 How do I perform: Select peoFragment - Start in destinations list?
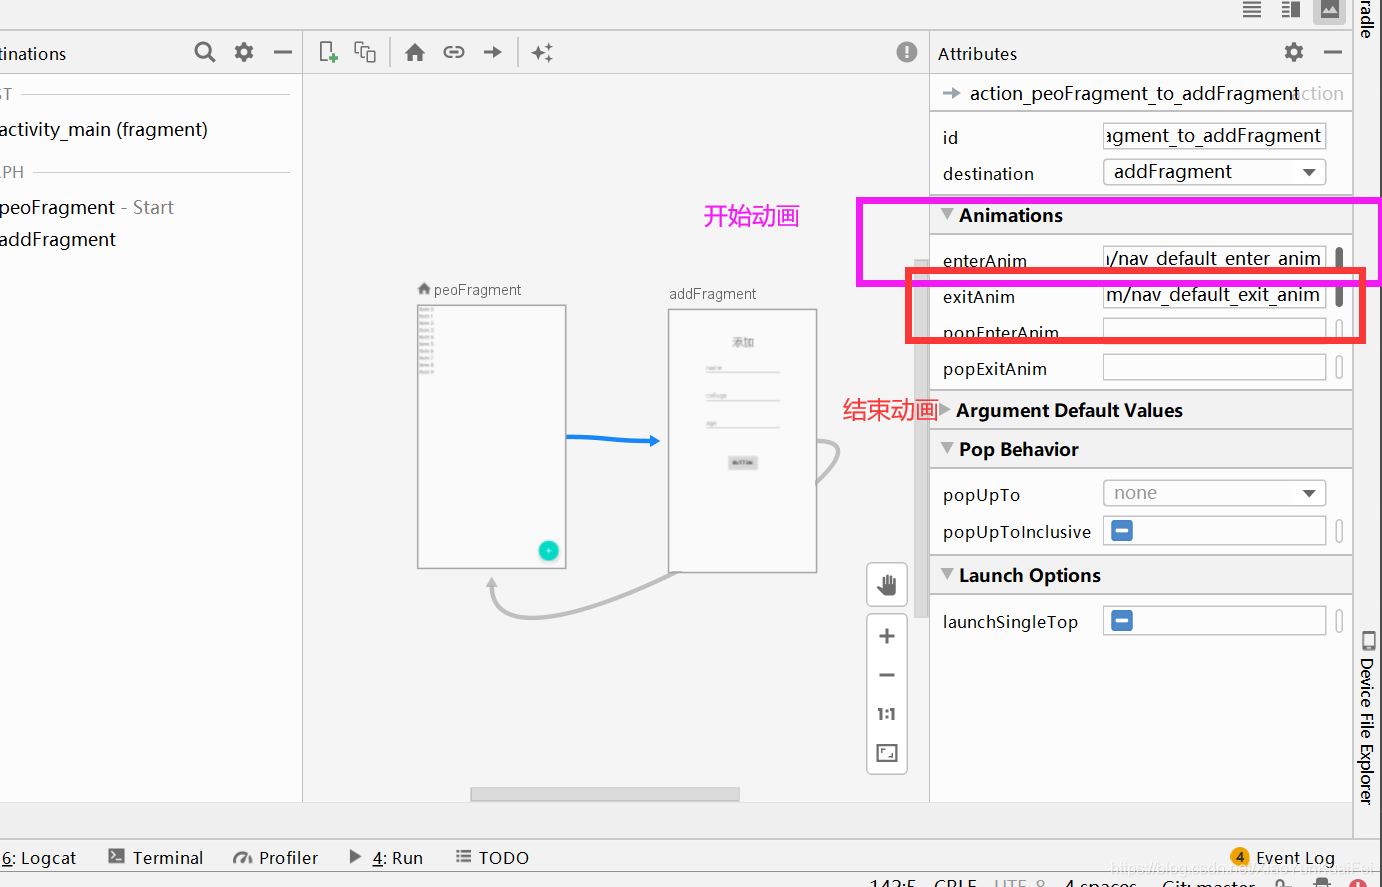tap(87, 207)
